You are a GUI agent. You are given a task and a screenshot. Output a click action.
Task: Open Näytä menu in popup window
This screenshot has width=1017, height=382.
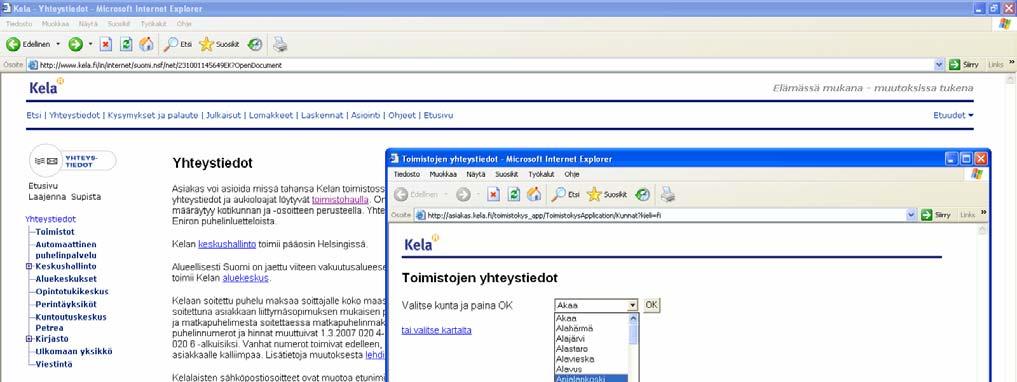(x=475, y=174)
